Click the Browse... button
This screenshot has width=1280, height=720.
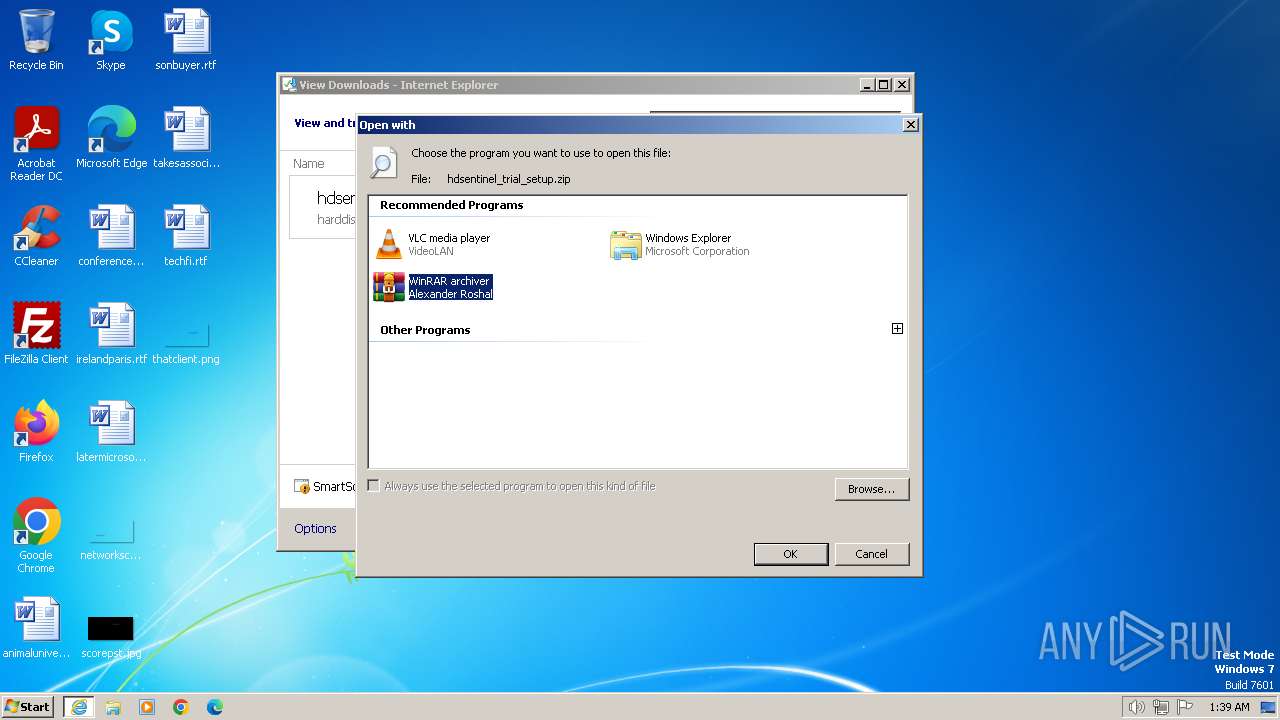coord(871,489)
